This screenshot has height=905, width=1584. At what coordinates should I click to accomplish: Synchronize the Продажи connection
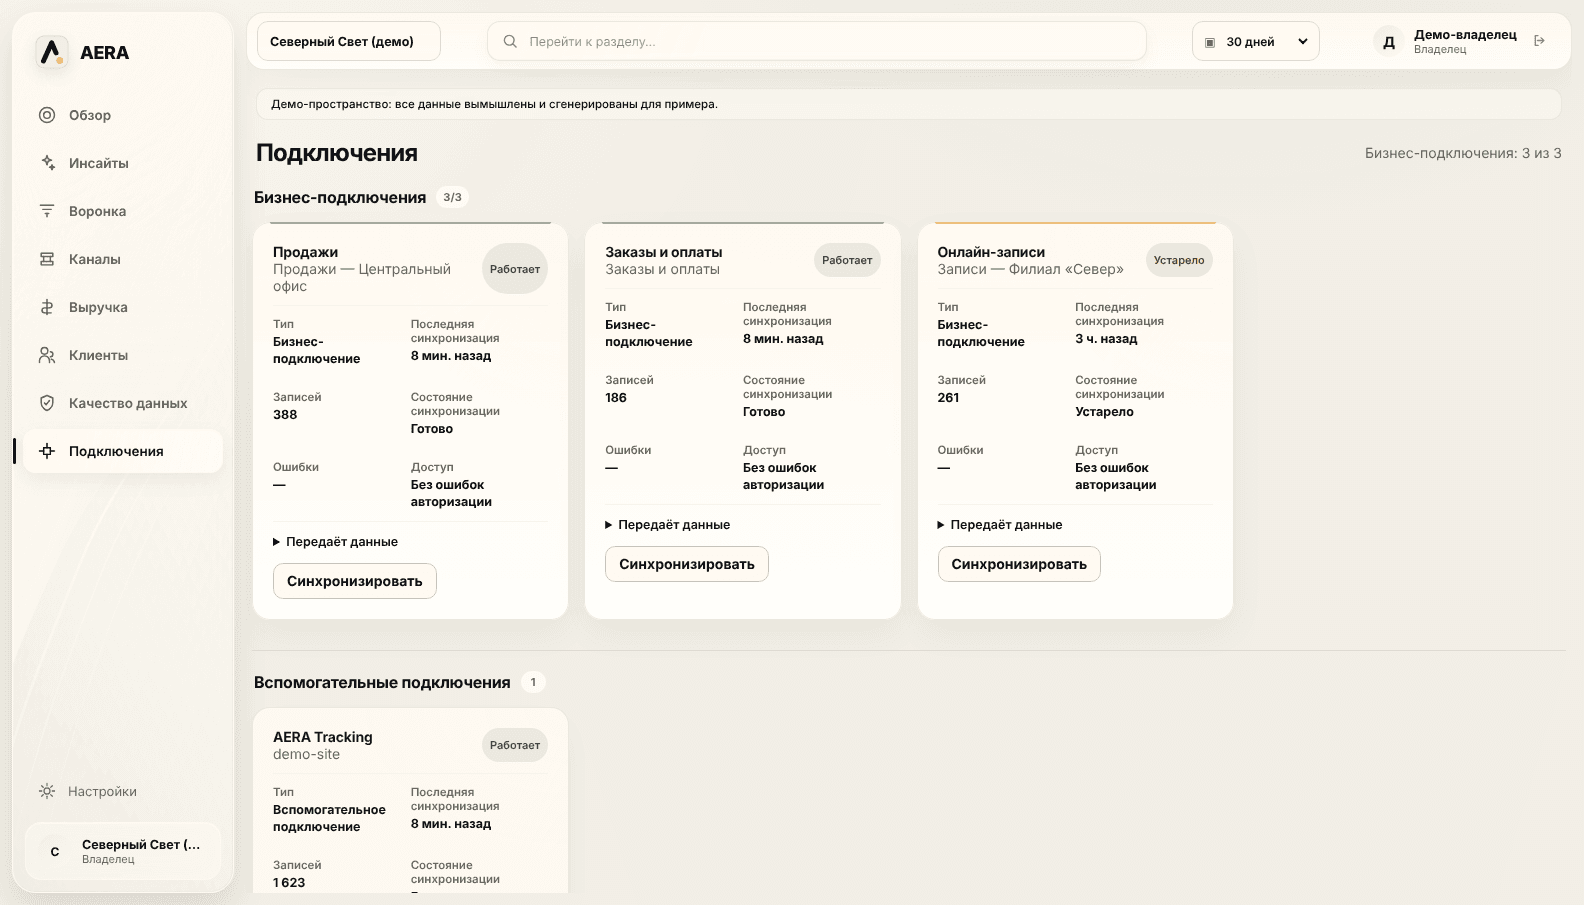[355, 581]
